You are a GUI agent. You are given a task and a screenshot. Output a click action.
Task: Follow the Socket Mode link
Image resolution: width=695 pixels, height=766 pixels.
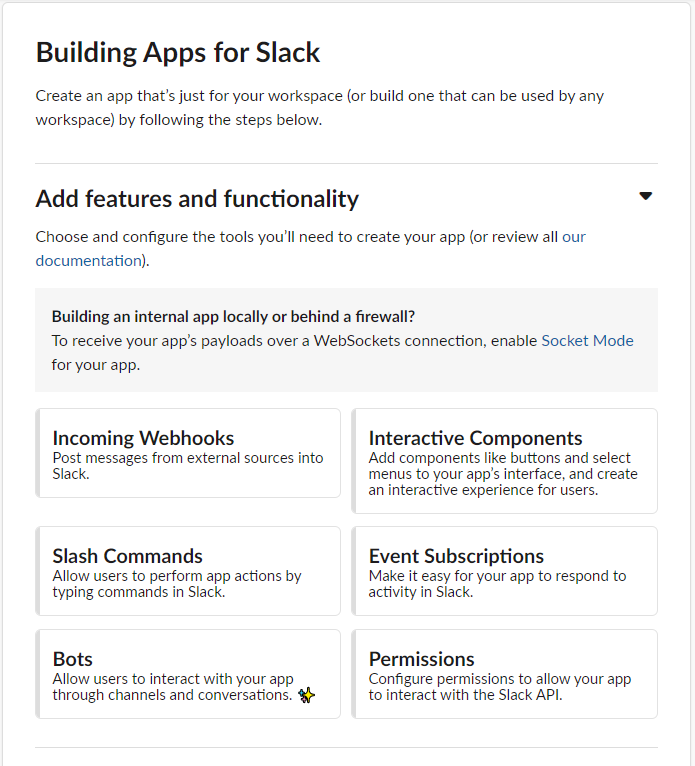(587, 340)
